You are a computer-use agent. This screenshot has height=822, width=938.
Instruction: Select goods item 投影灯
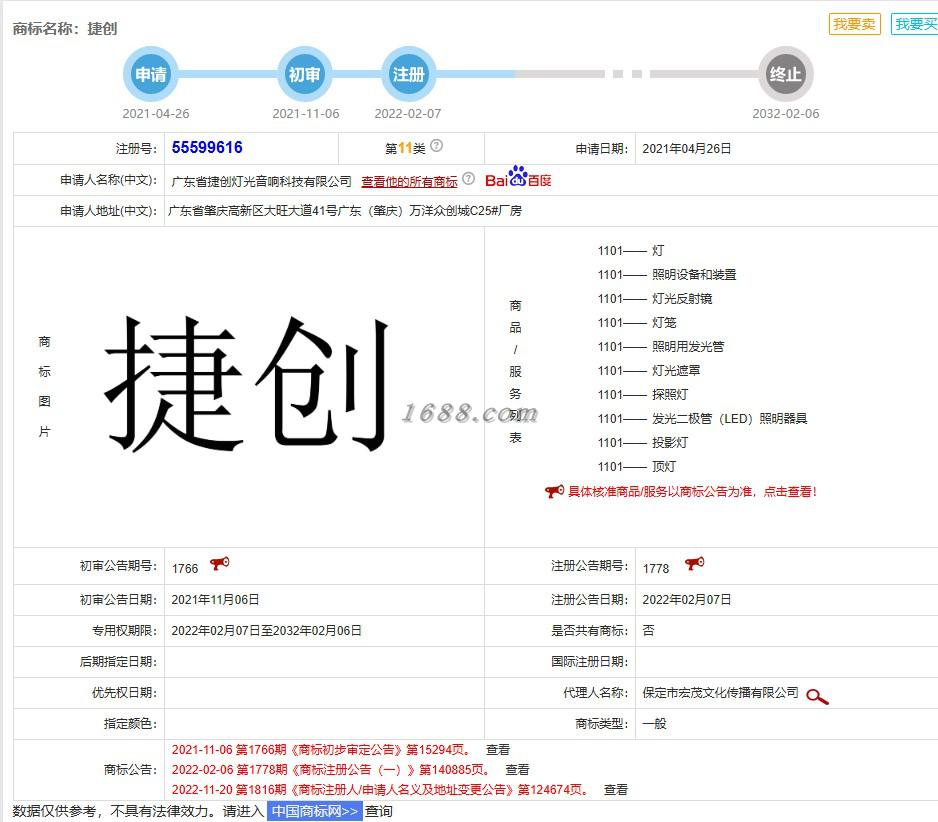(x=670, y=443)
